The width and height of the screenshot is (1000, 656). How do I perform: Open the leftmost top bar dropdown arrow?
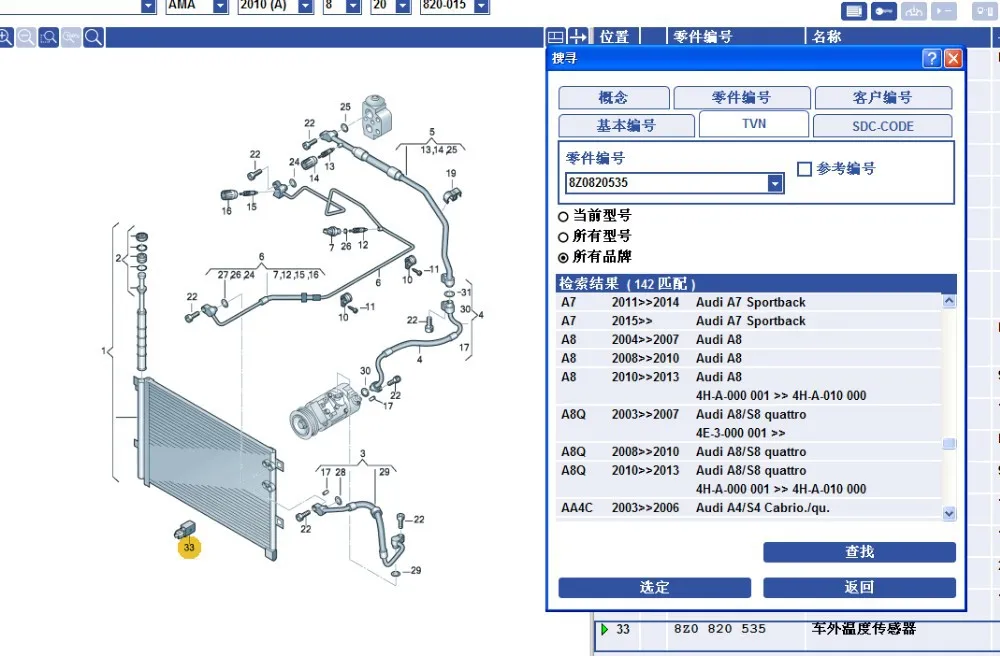point(148,6)
